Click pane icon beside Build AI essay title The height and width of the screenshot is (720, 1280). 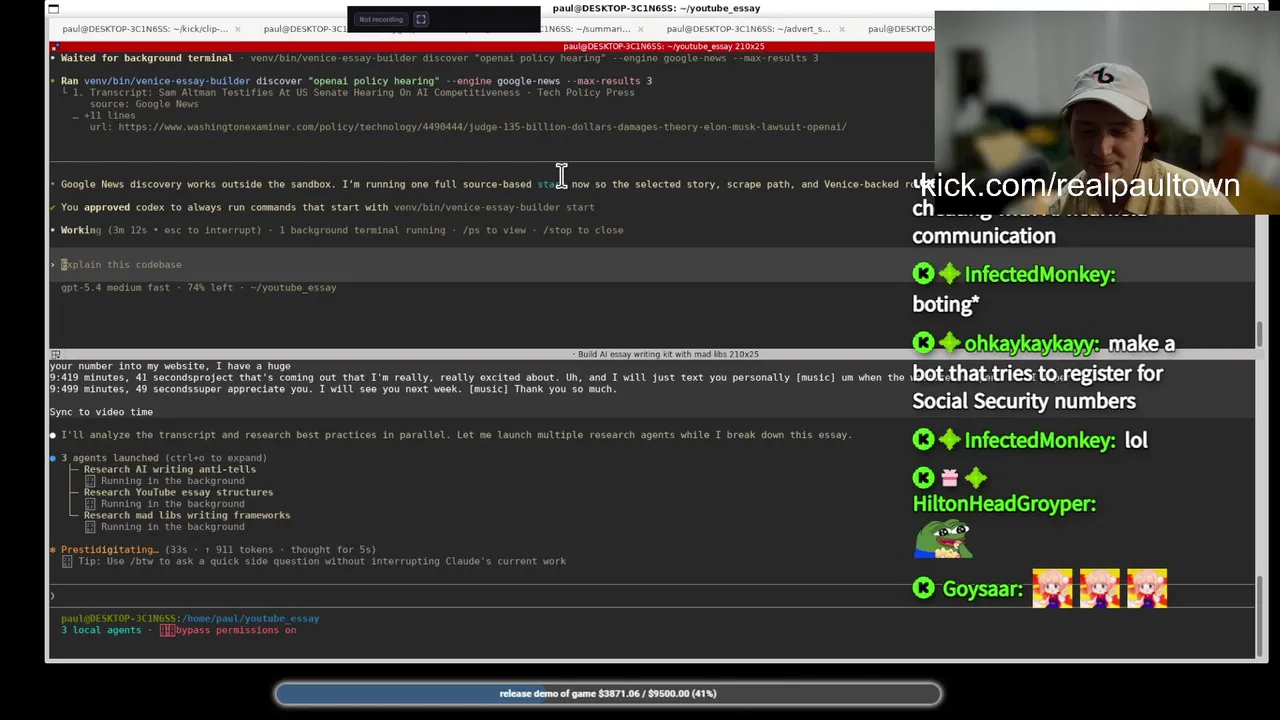[x=55, y=354]
